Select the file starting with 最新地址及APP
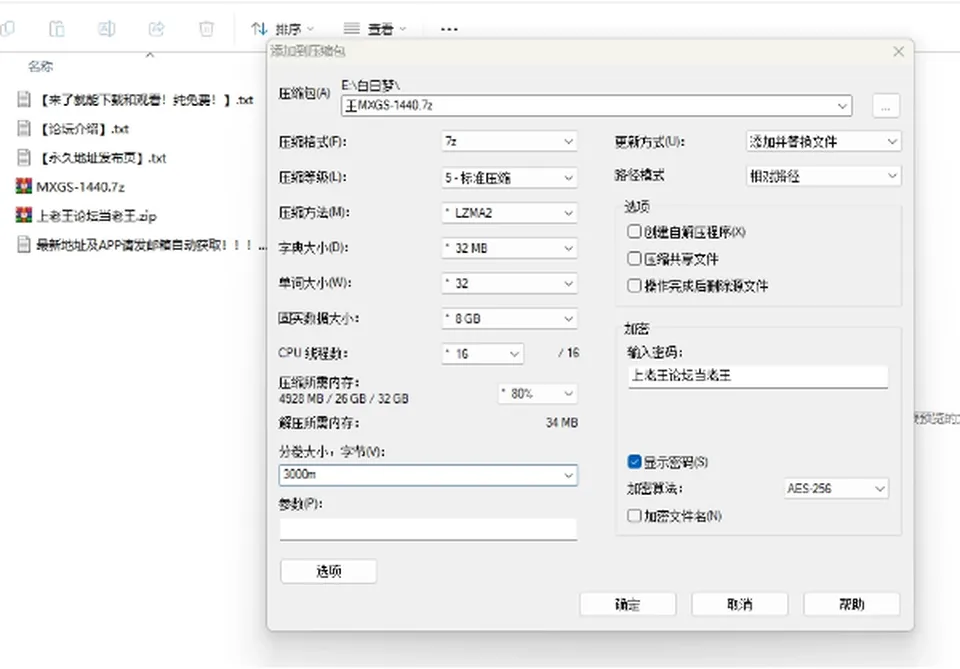 click(x=141, y=245)
